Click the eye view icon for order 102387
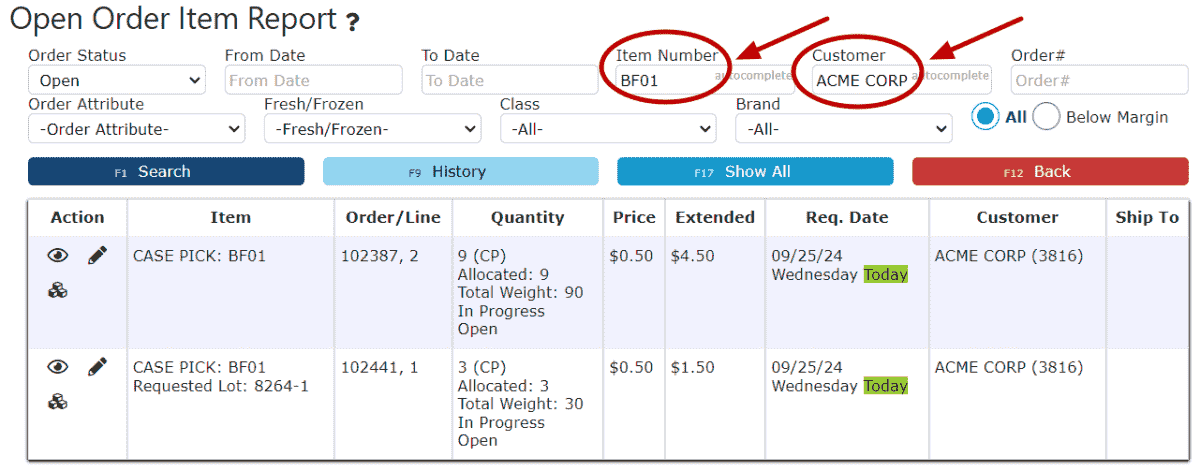This screenshot has height=471, width=1200. pos(58,256)
